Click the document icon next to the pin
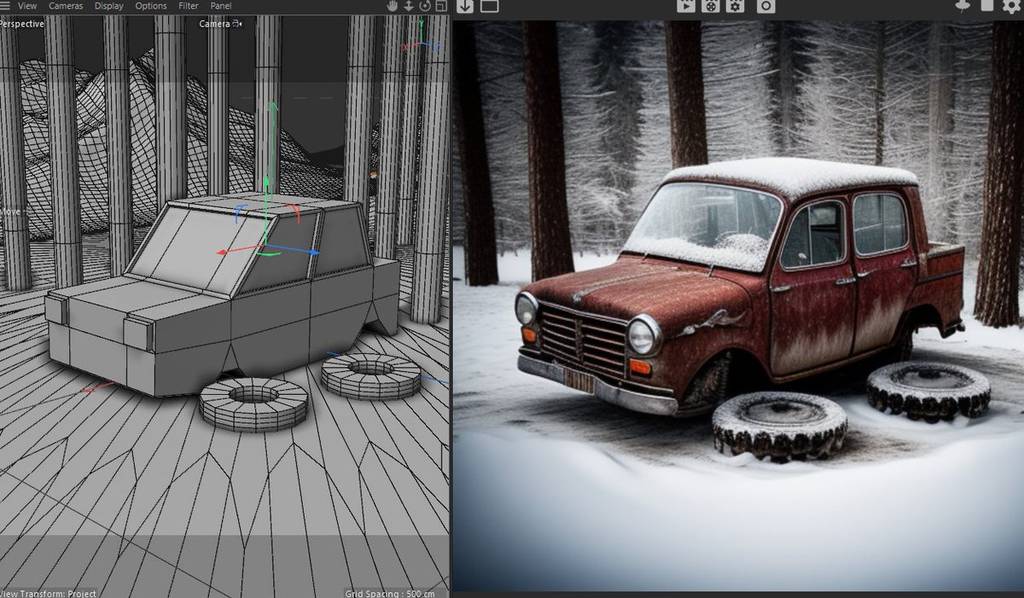This screenshot has width=1024, height=598. pos(987,5)
